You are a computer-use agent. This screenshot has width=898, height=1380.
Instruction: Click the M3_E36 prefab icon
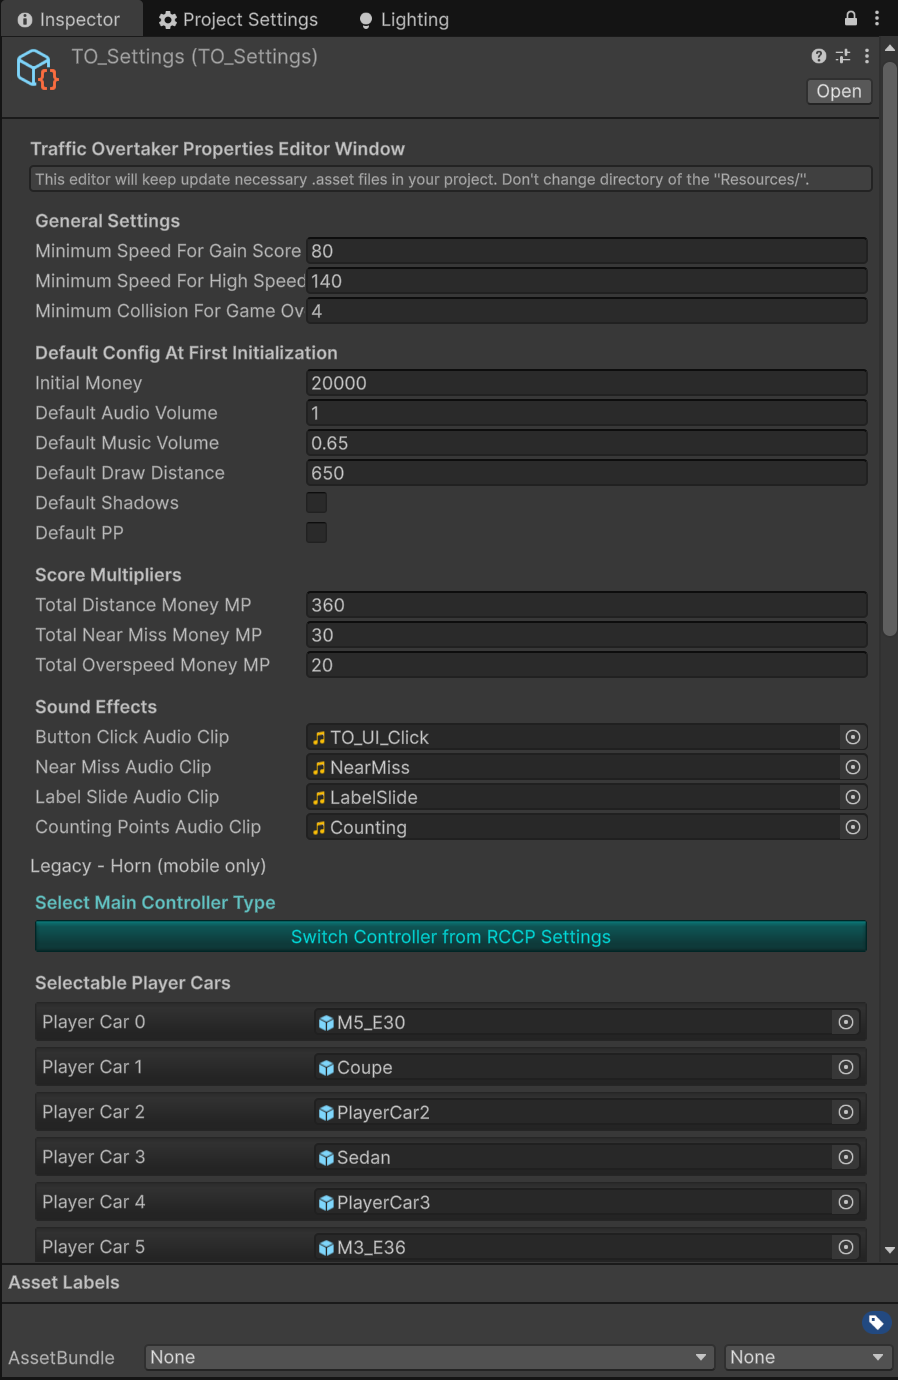point(326,1248)
